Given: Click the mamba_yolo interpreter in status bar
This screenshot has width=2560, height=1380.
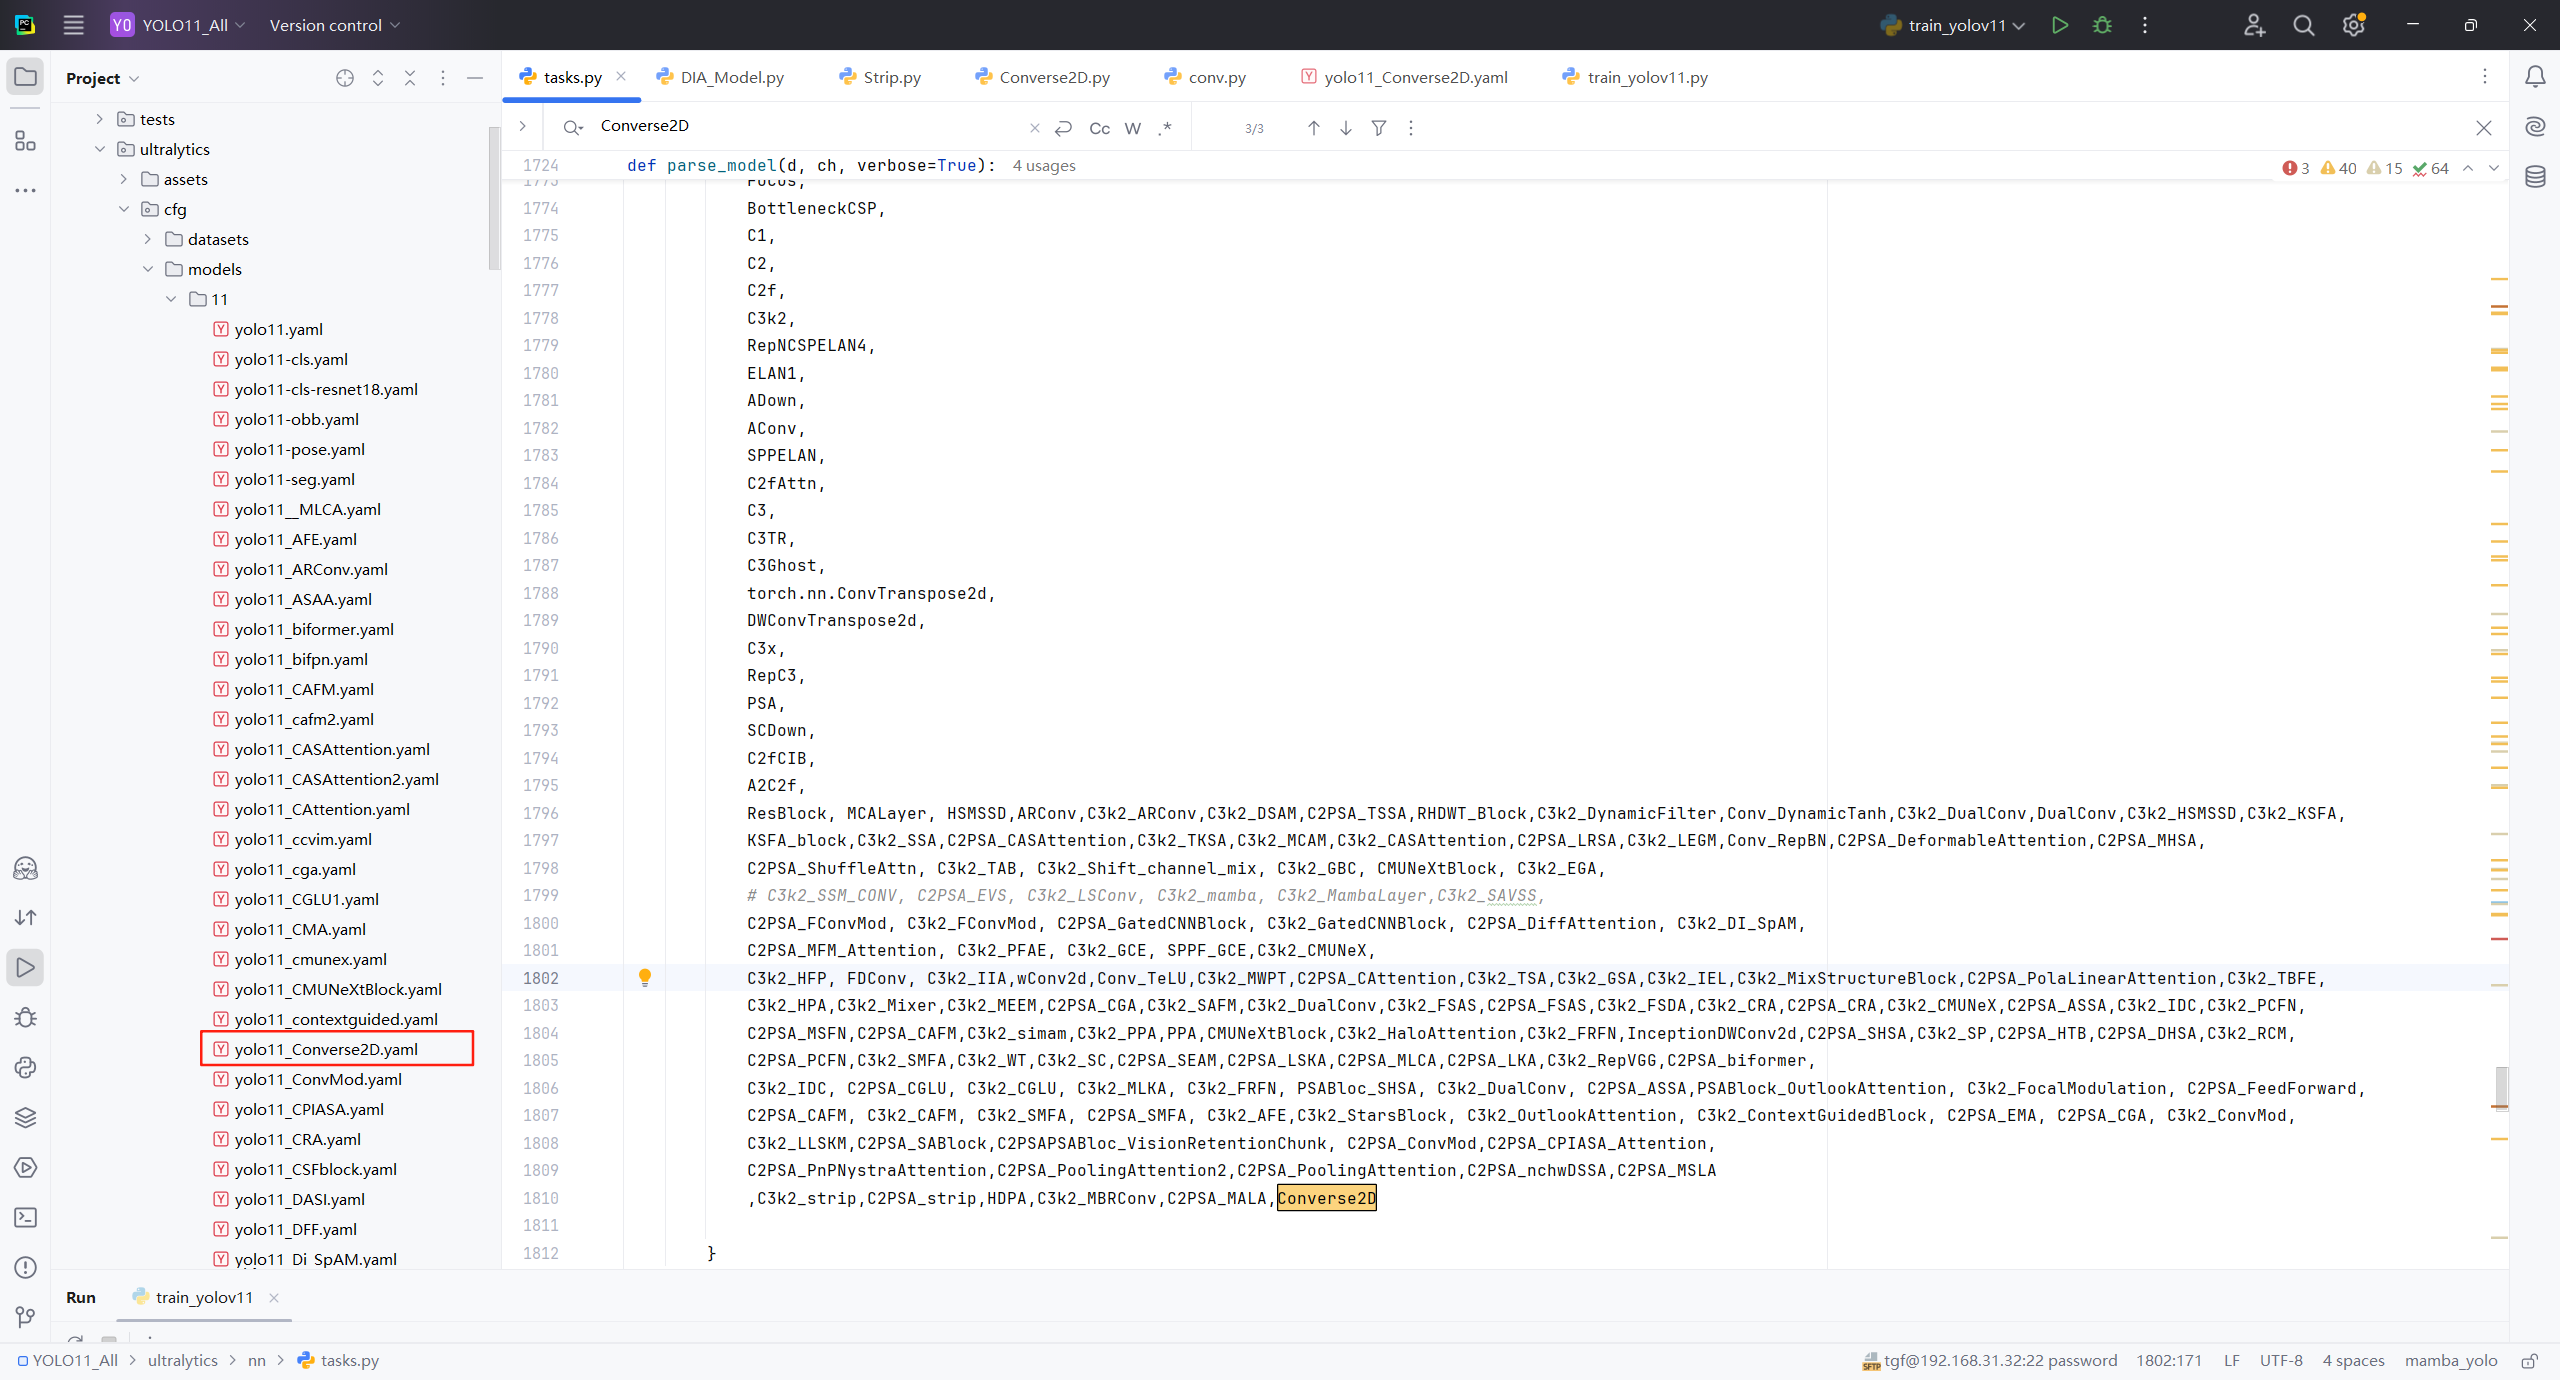Looking at the screenshot, I should point(2450,1360).
